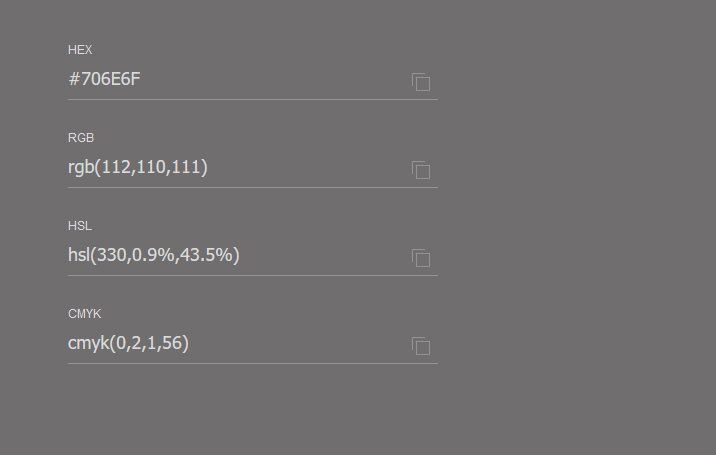
Task: Click the line below the HSL value
Action: click(252, 275)
